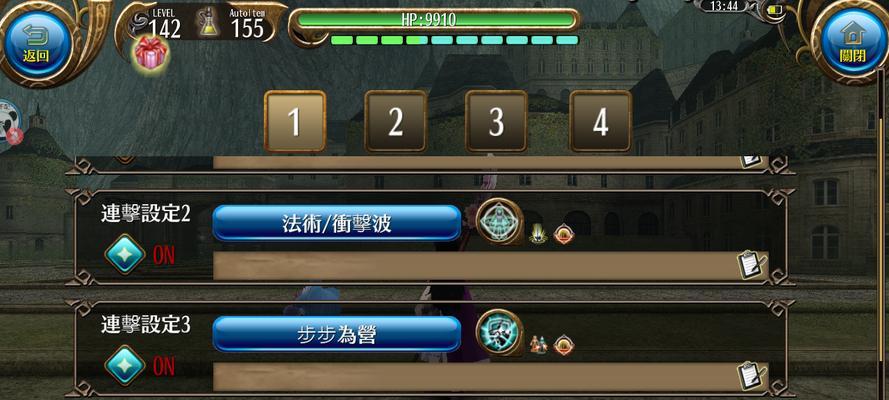
Task: Select the 步步為營 skill icon
Action: point(499,333)
